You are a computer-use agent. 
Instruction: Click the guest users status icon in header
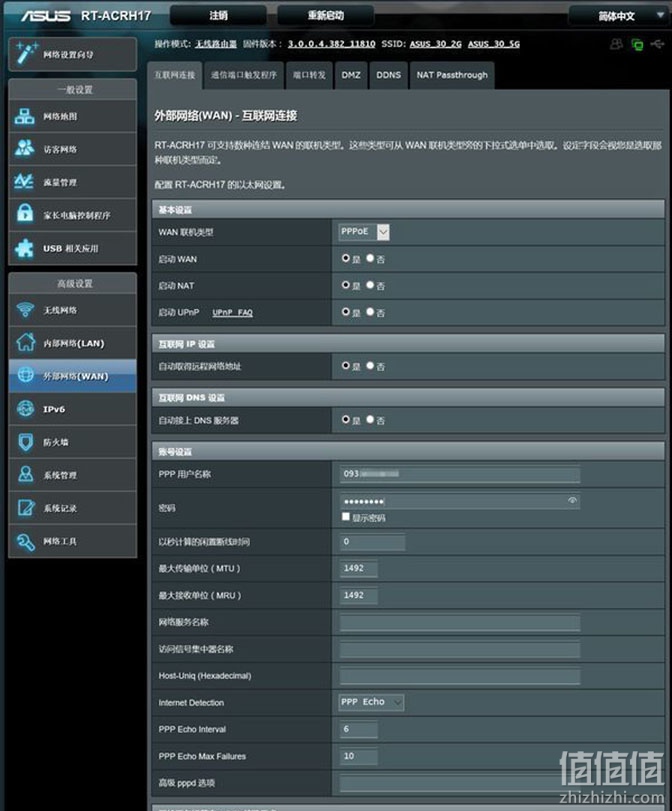coord(616,44)
